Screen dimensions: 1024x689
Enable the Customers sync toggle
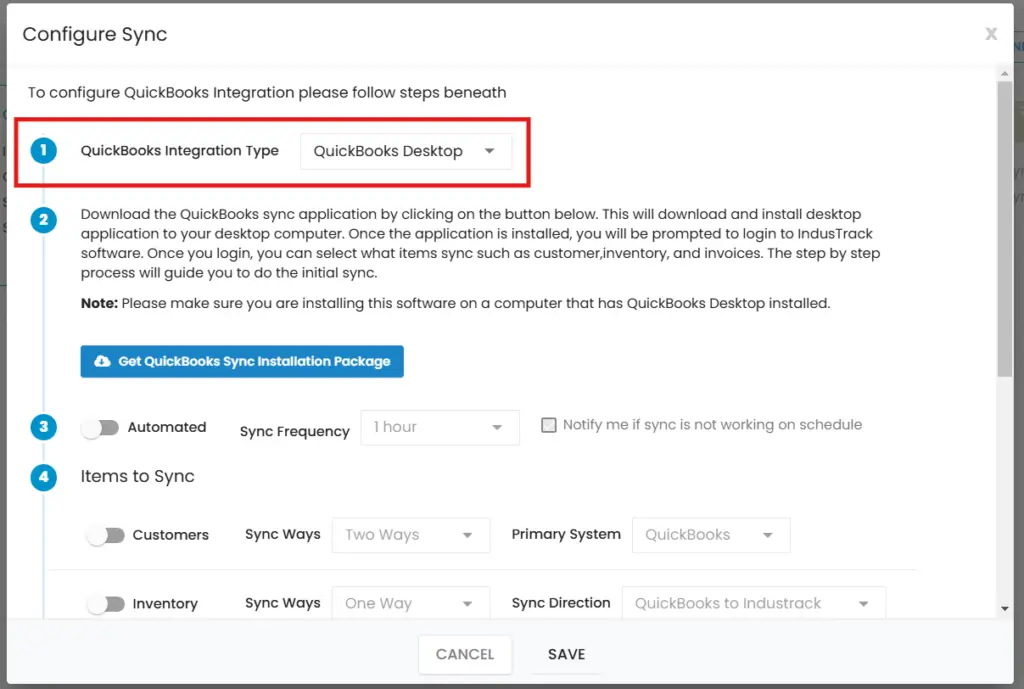click(106, 536)
